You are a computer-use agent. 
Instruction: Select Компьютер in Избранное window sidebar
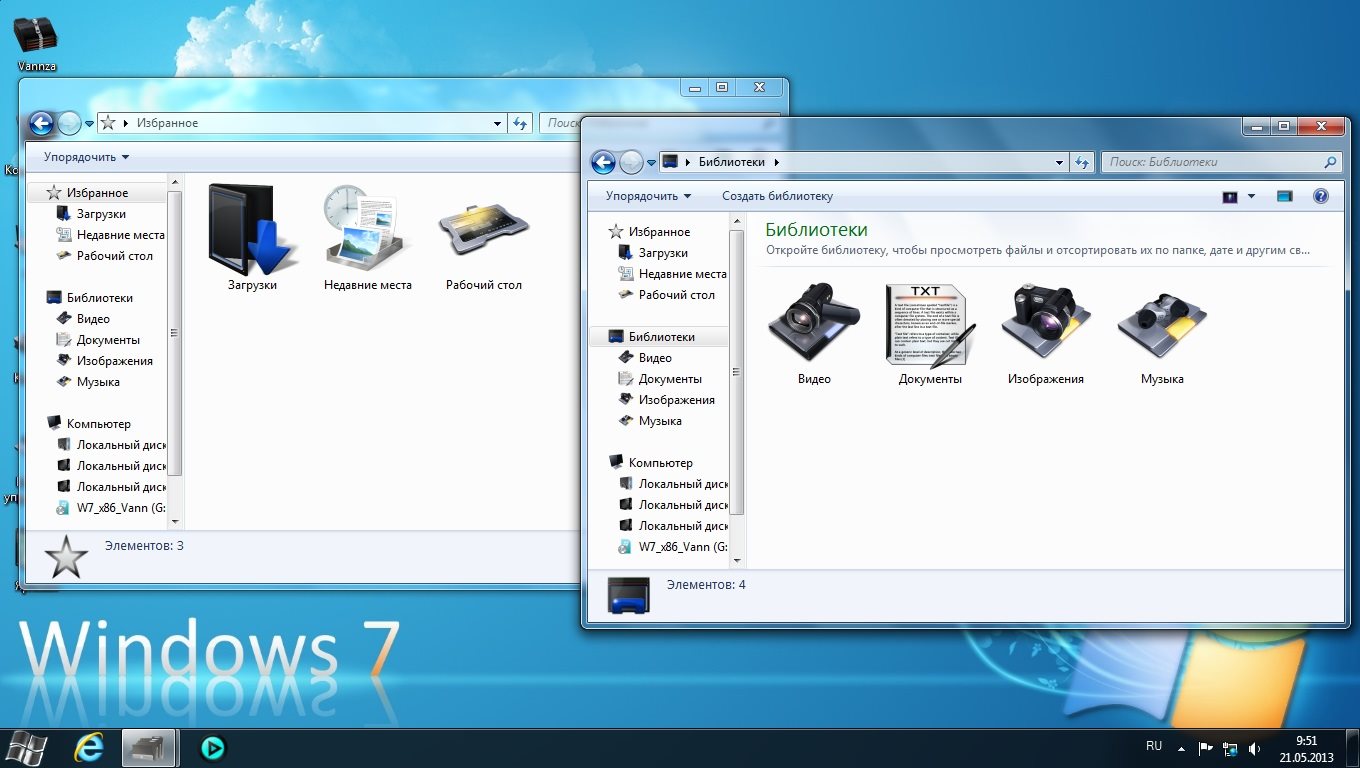click(x=98, y=424)
